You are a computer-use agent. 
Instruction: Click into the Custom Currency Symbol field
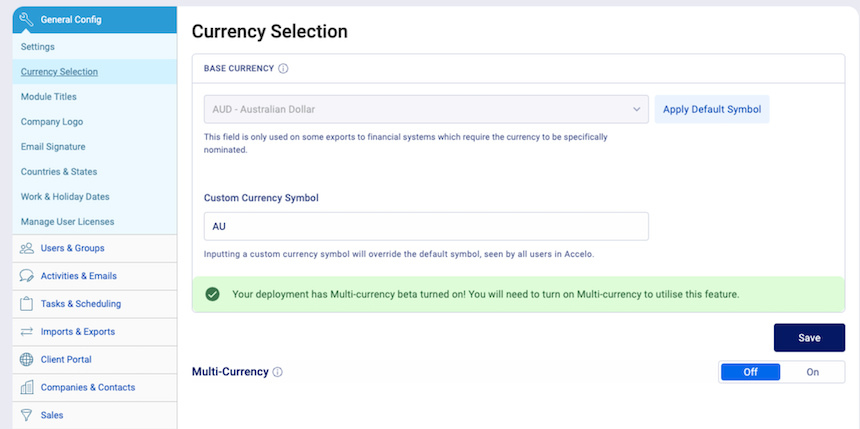tap(426, 226)
